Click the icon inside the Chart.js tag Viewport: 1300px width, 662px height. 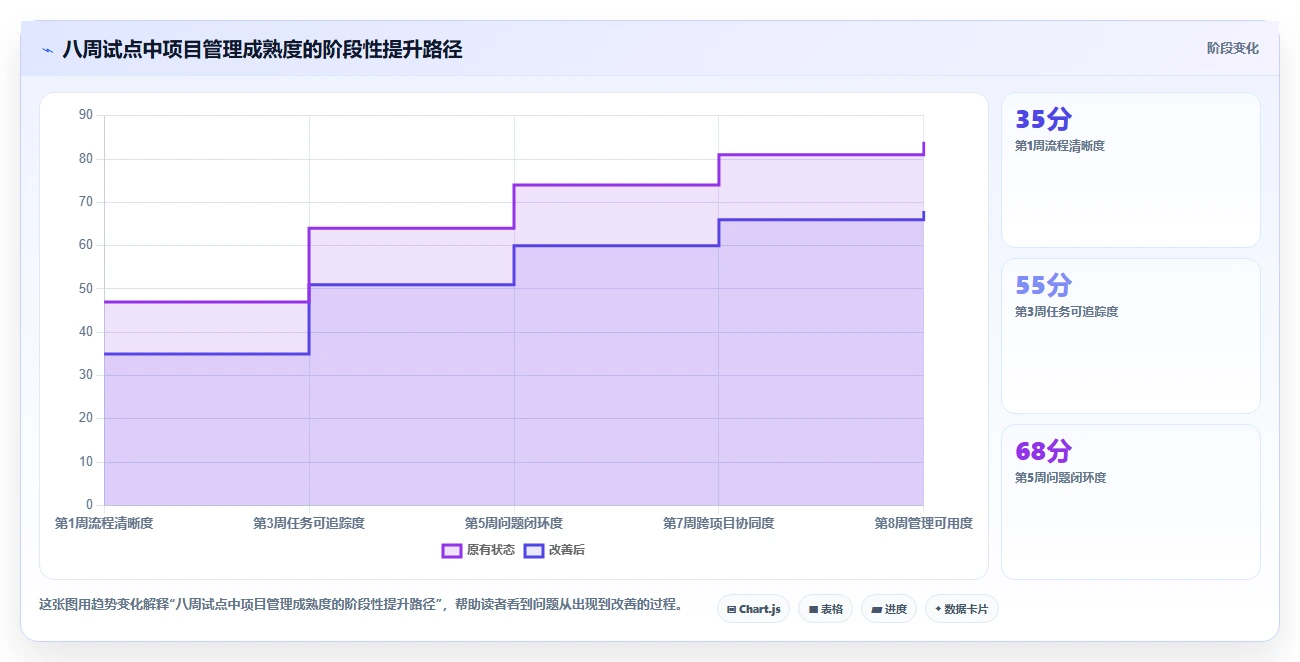pos(731,609)
